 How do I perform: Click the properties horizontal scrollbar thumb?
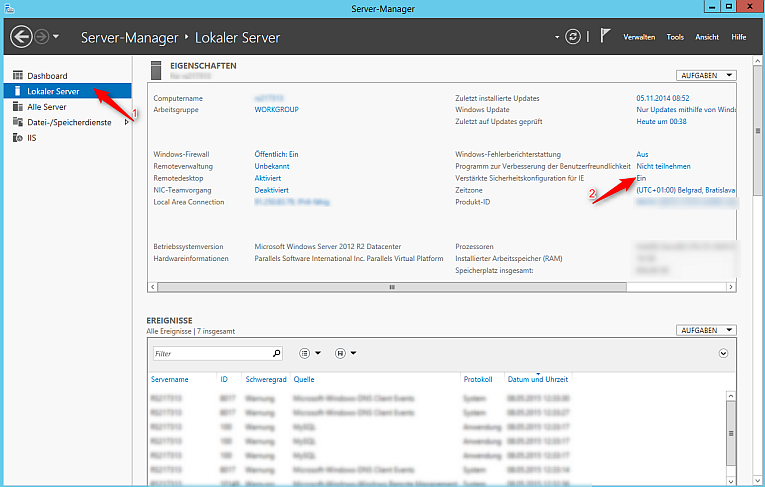[x=392, y=287]
